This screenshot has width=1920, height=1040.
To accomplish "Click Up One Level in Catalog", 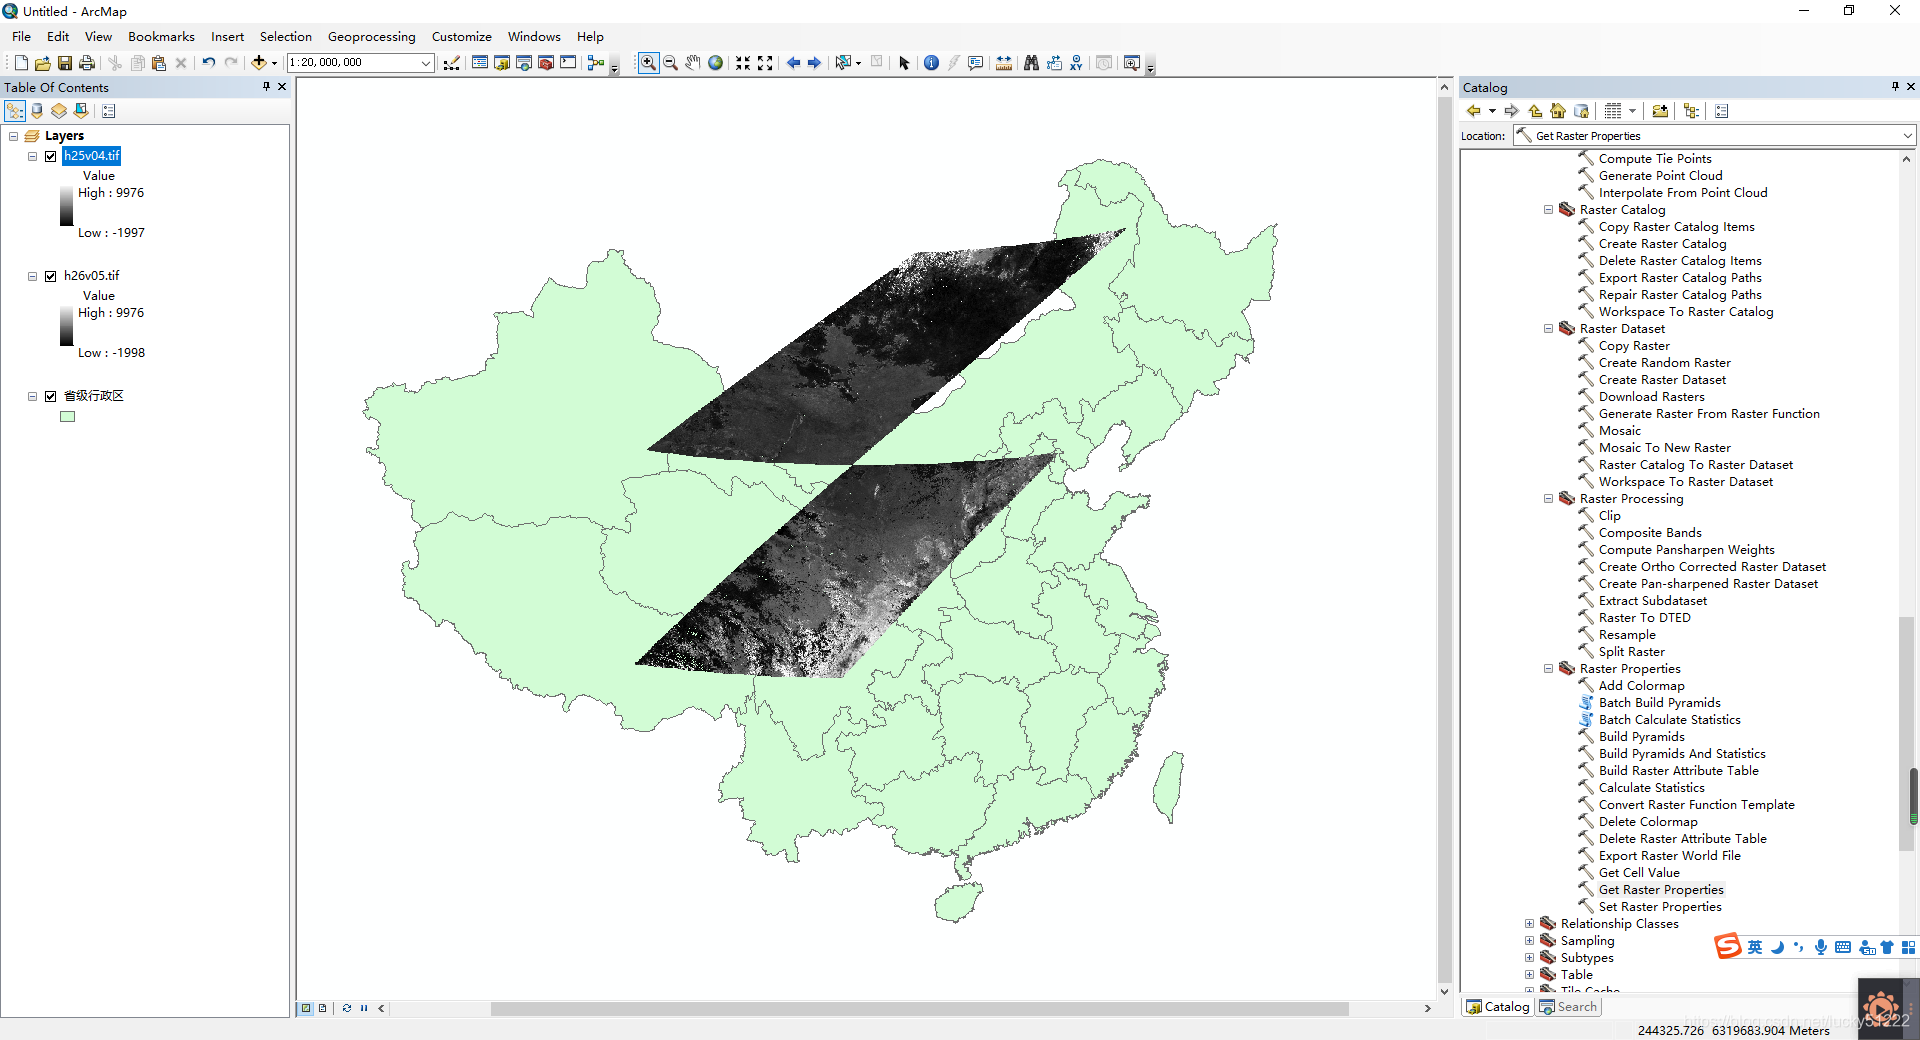I will coord(1537,111).
